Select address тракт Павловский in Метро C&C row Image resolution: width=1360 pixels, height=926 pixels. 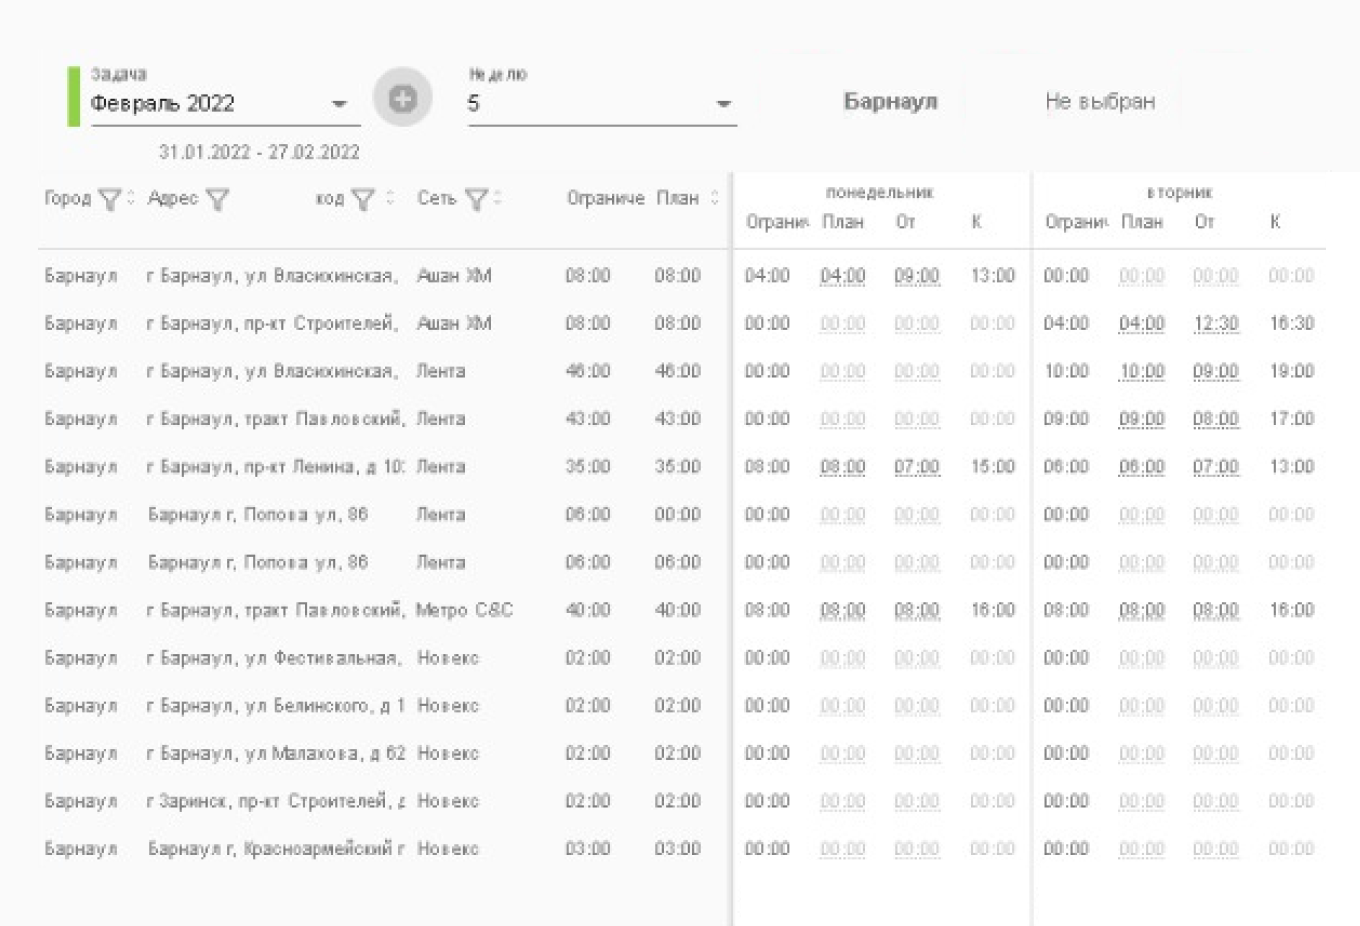pyautogui.click(x=275, y=610)
